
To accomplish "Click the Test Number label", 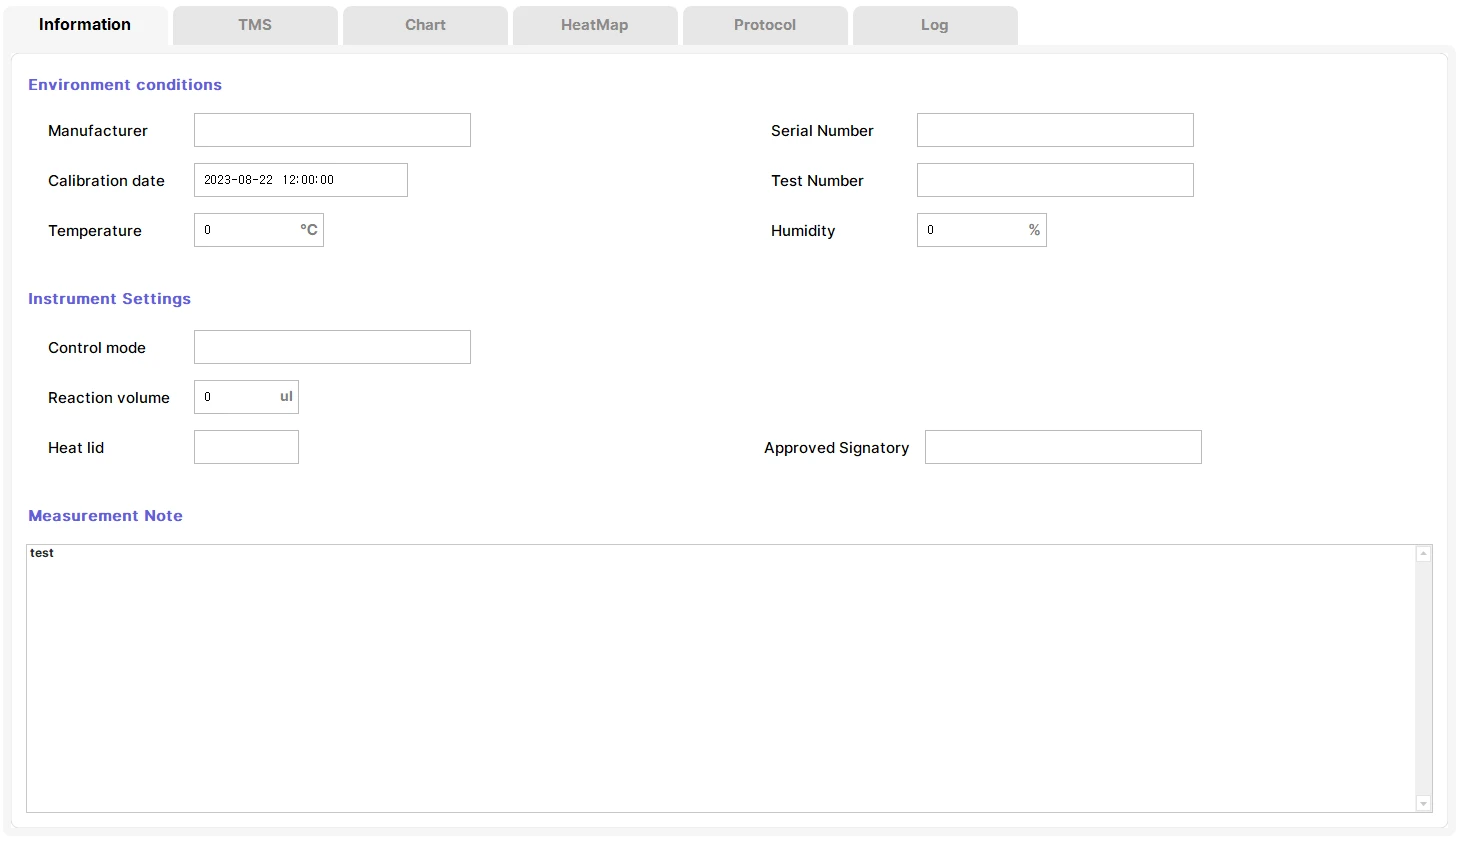I will 817,181.
